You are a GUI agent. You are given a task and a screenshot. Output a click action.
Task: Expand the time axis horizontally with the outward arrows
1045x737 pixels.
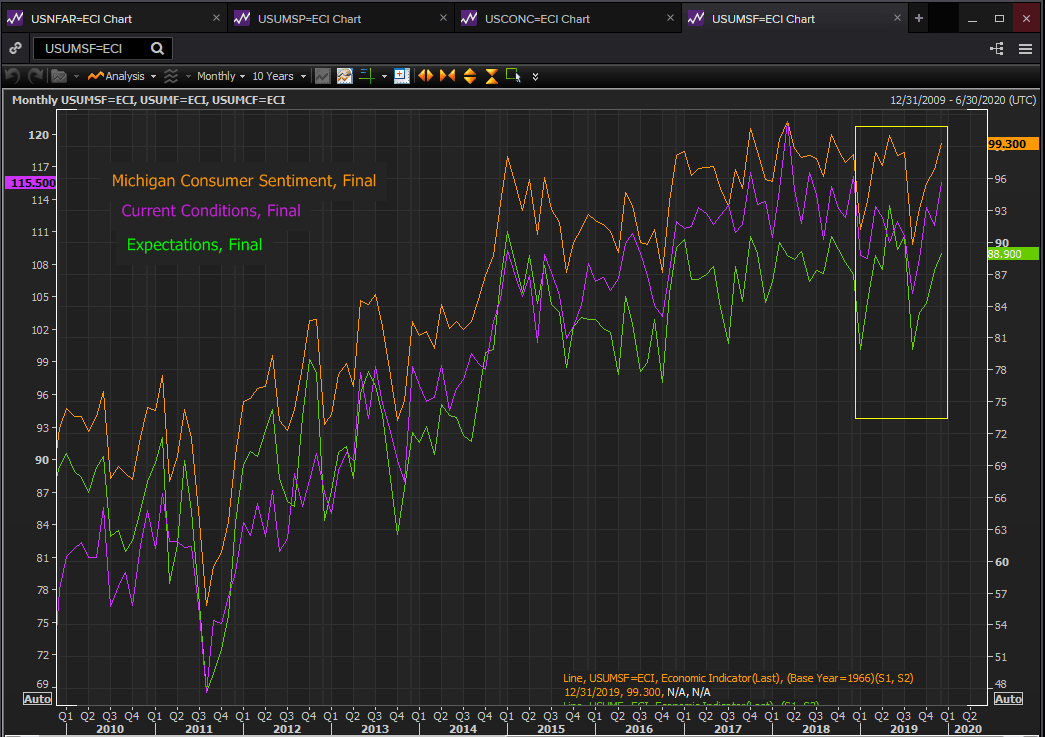pos(425,76)
